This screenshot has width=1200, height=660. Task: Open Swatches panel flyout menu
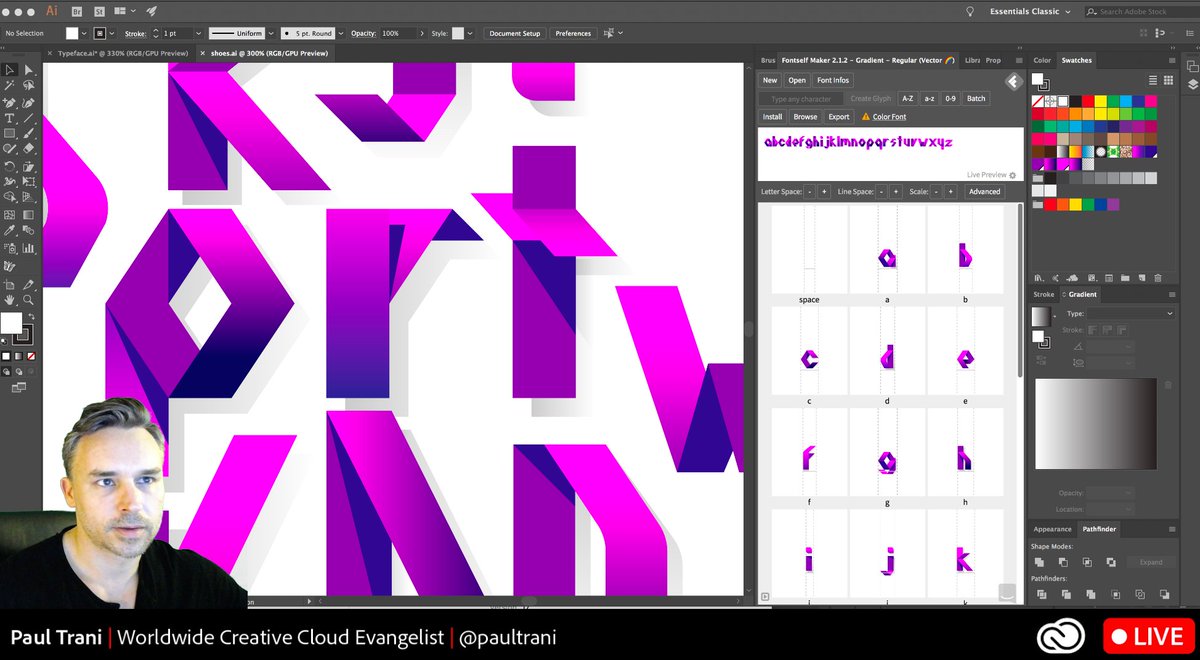(x=1171, y=60)
